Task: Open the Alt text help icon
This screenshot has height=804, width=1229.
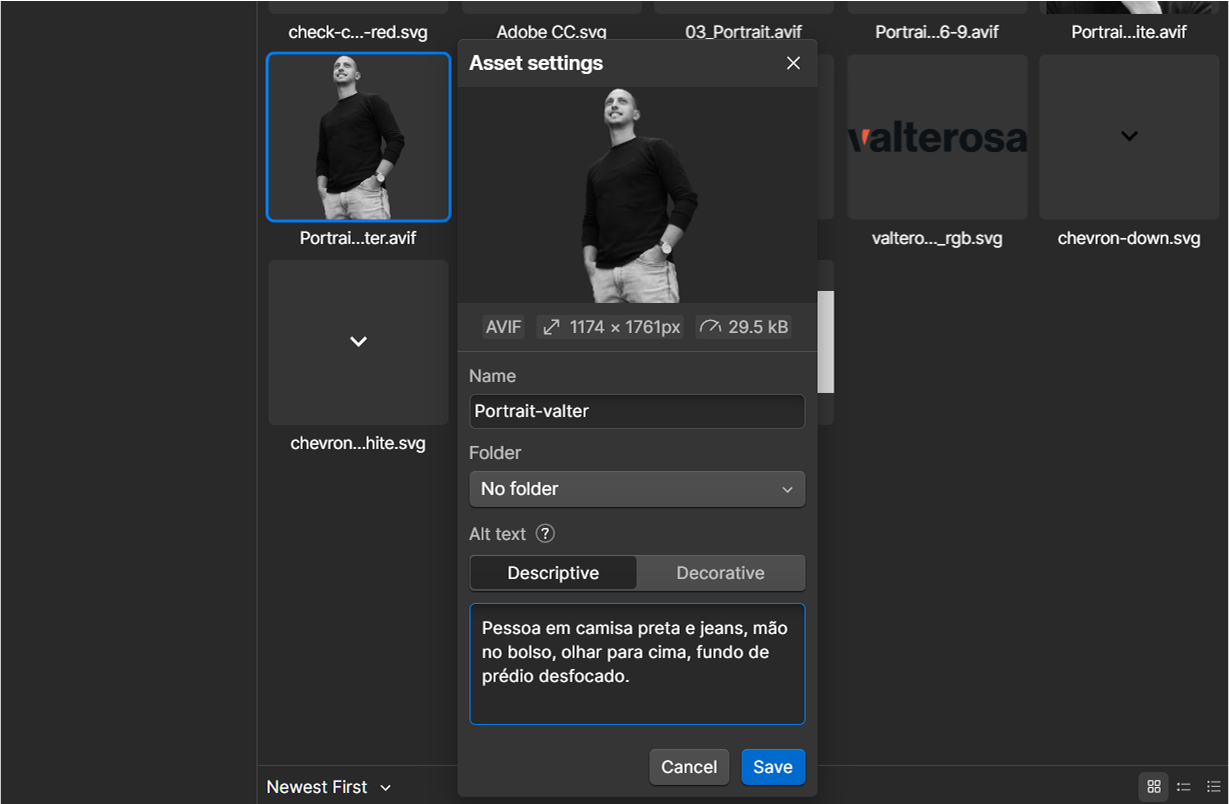Action: coord(545,534)
